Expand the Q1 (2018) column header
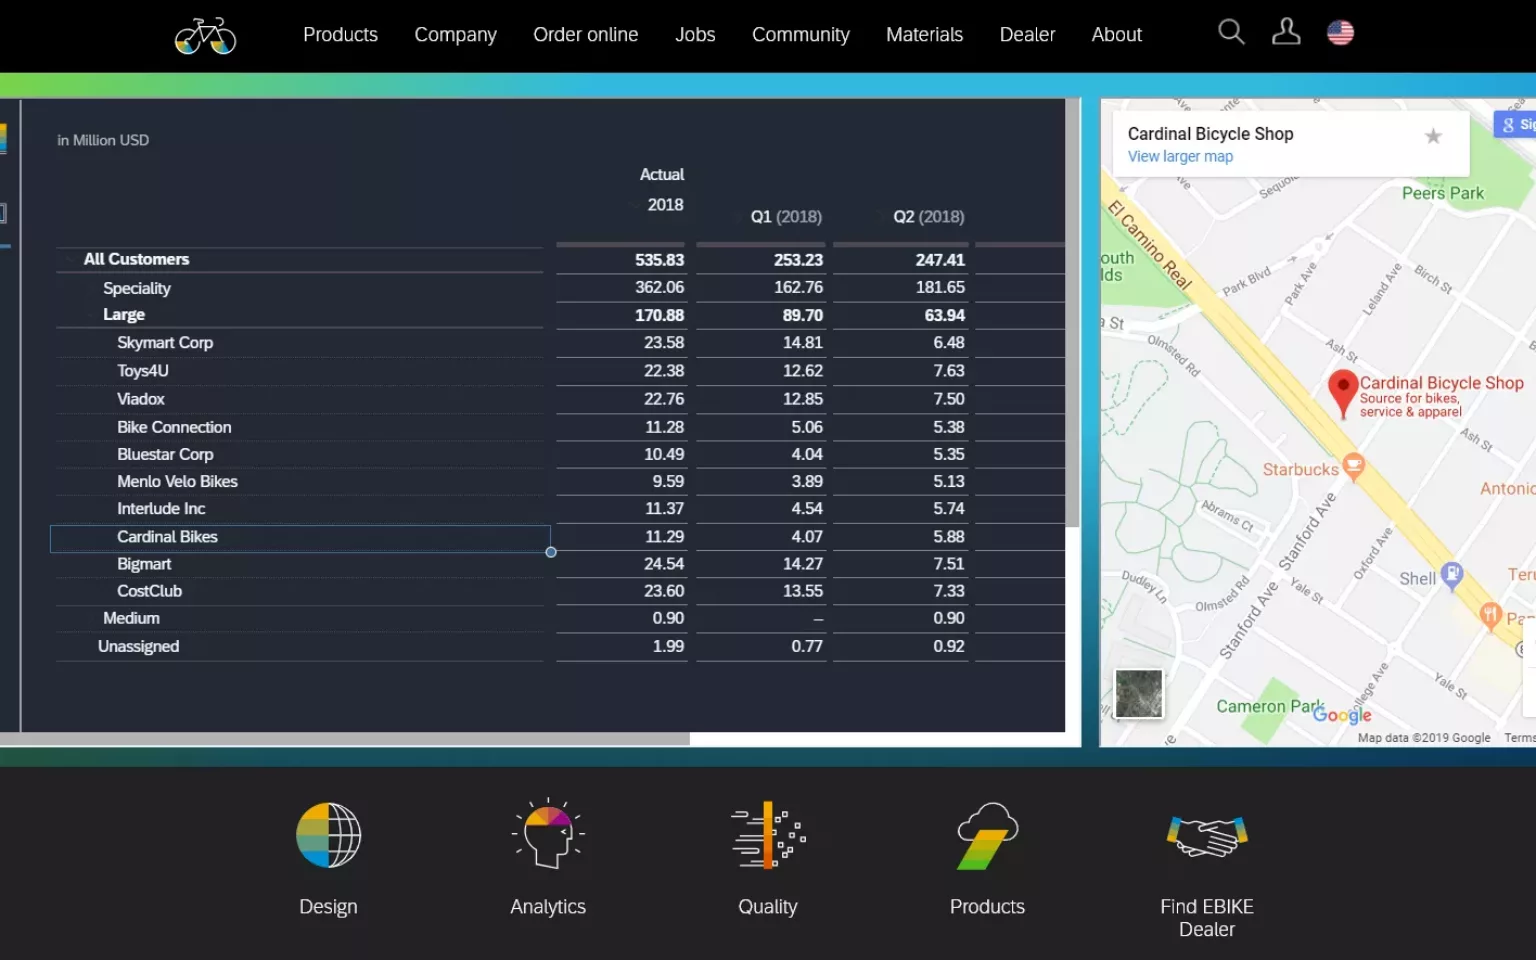 pos(740,217)
